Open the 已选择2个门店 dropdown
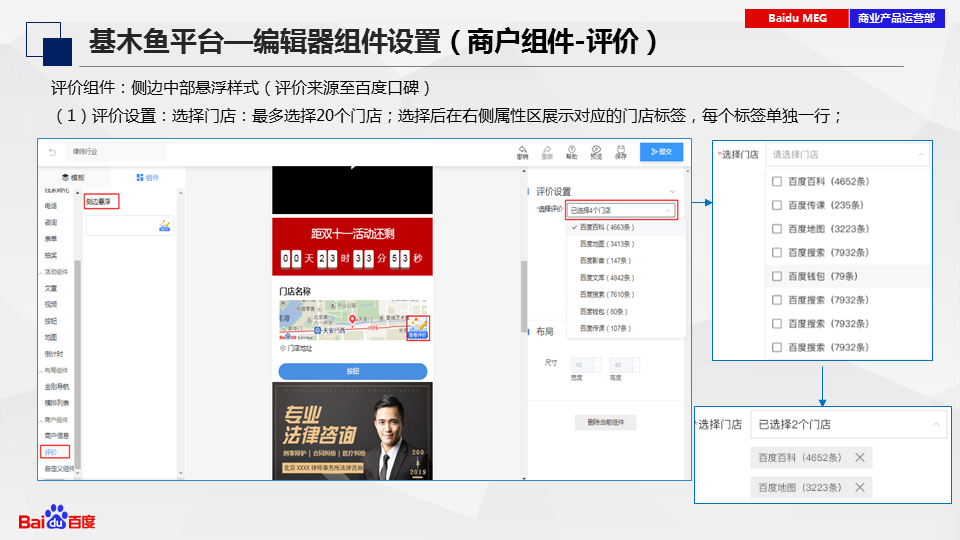Screen dimensions: 960x540 [x=849, y=424]
